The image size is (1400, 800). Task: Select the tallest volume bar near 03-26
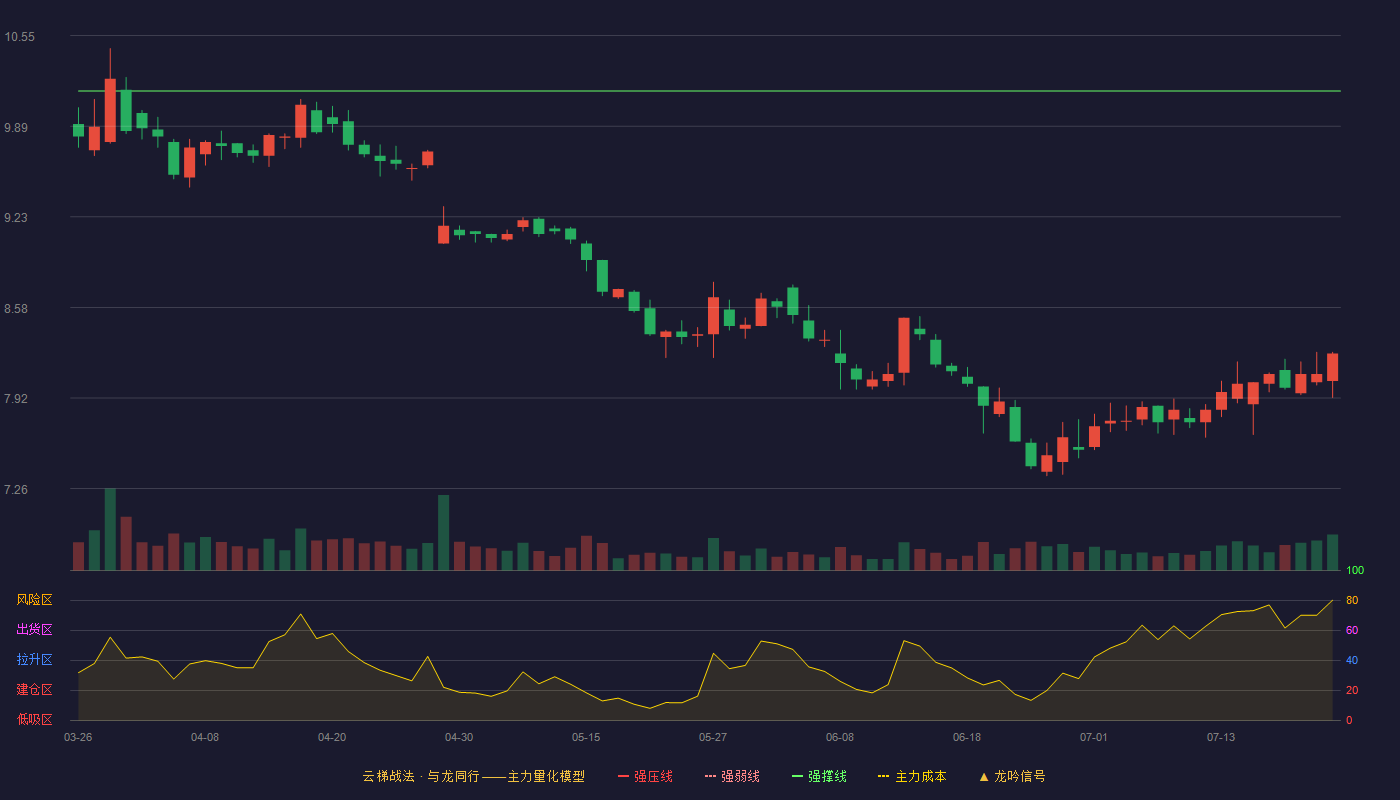pyautogui.click(x=110, y=529)
